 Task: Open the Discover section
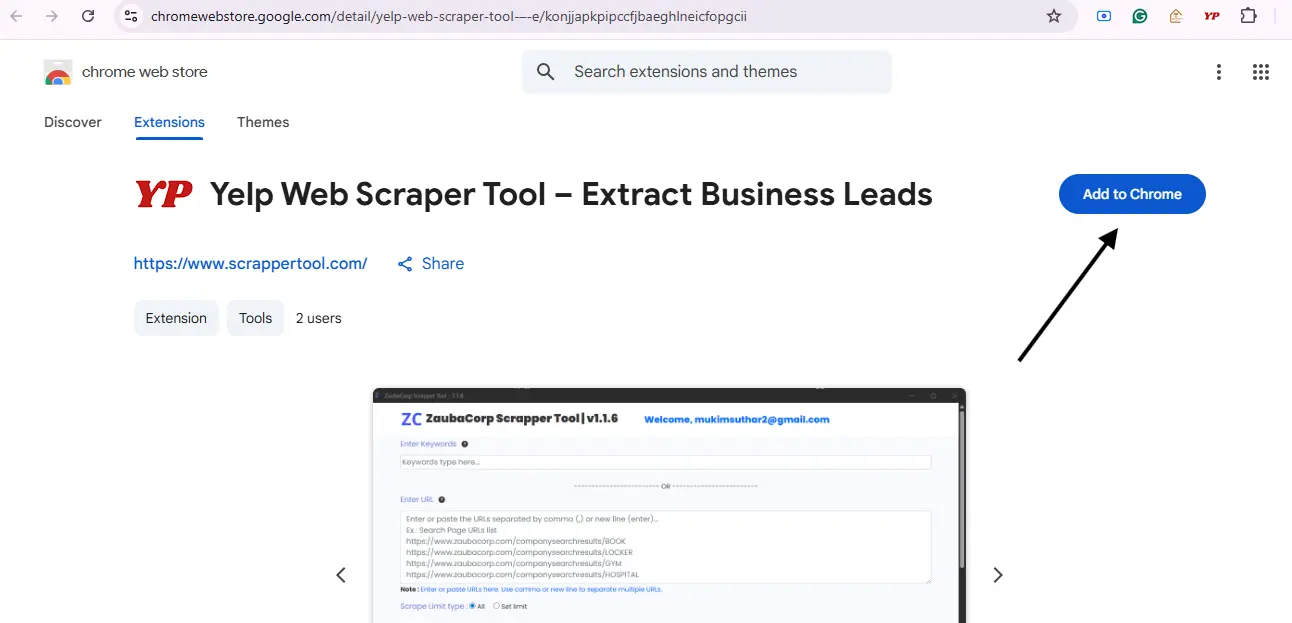[x=72, y=121]
